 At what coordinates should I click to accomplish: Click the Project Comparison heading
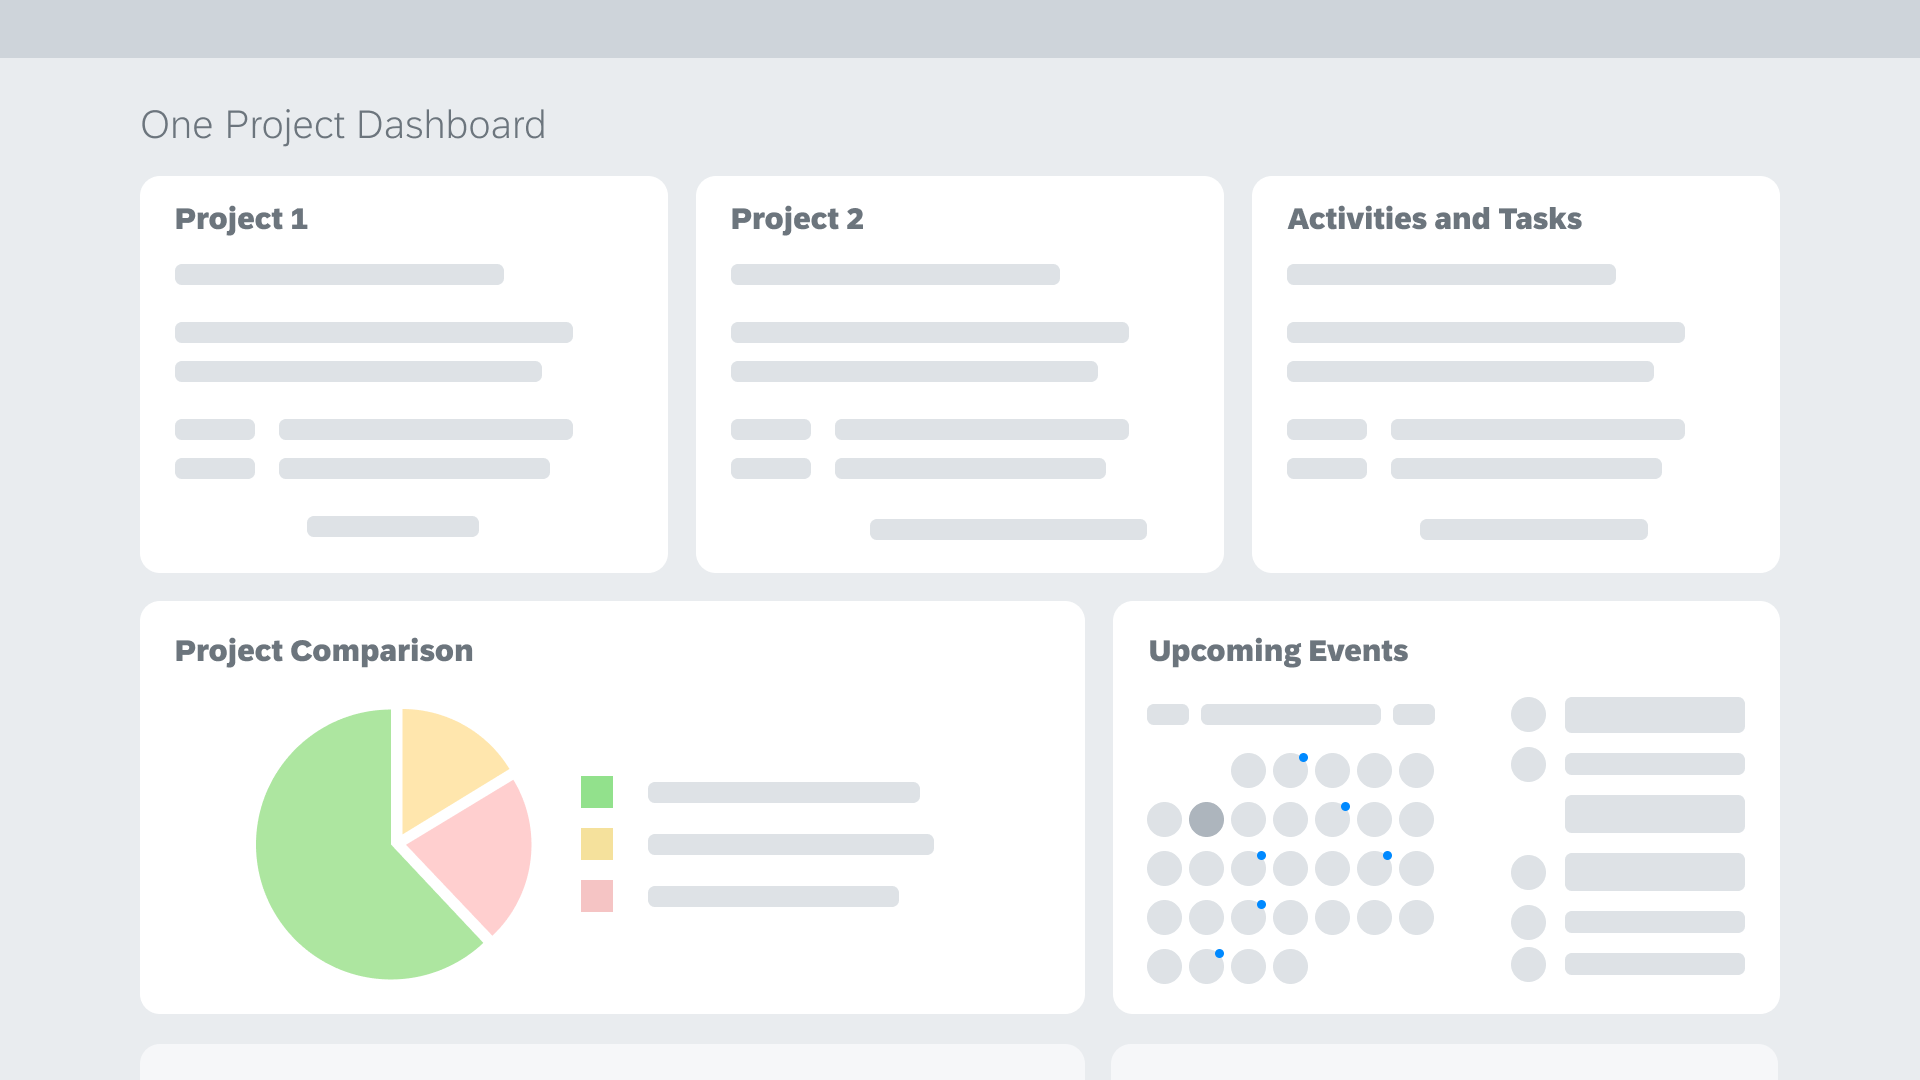coord(324,651)
